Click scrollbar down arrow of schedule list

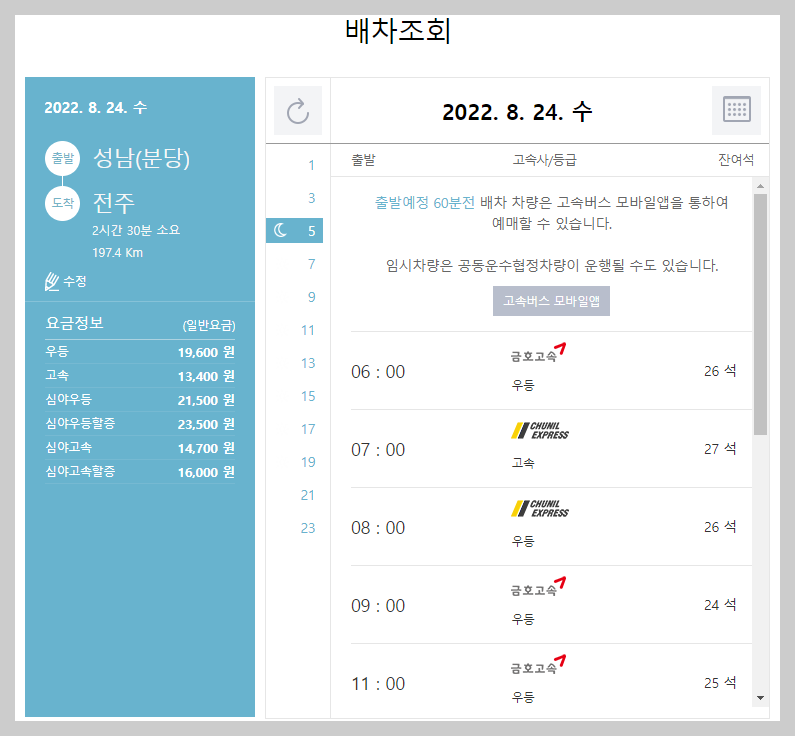(x=760, y=698)
